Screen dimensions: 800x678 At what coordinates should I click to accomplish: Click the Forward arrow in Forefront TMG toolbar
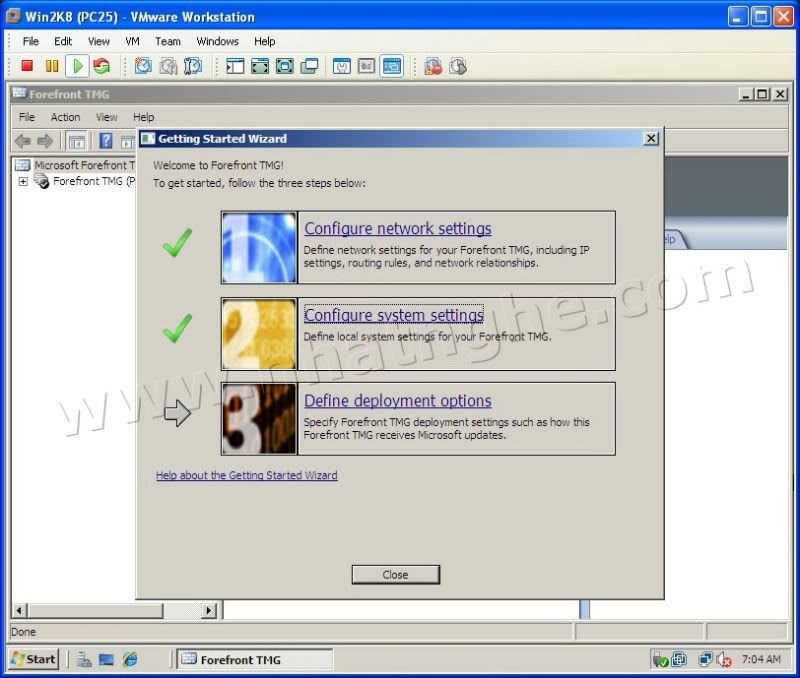[x=45, y=140]
